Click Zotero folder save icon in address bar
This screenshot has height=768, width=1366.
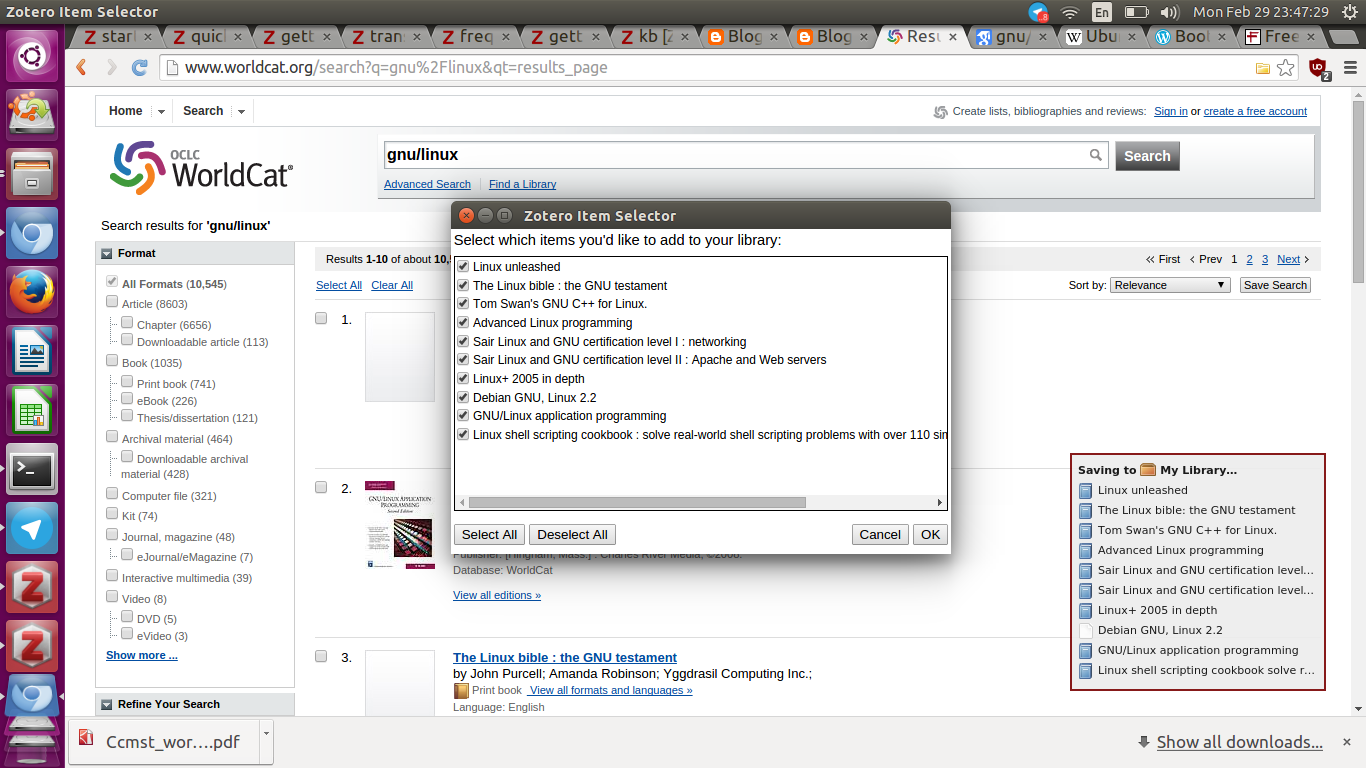click(1263, 68)
